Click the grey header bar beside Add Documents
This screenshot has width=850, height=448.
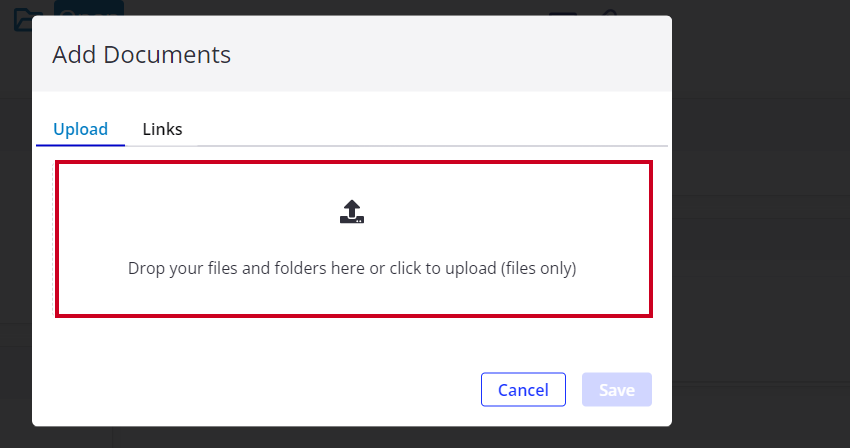tap(450, 54)
